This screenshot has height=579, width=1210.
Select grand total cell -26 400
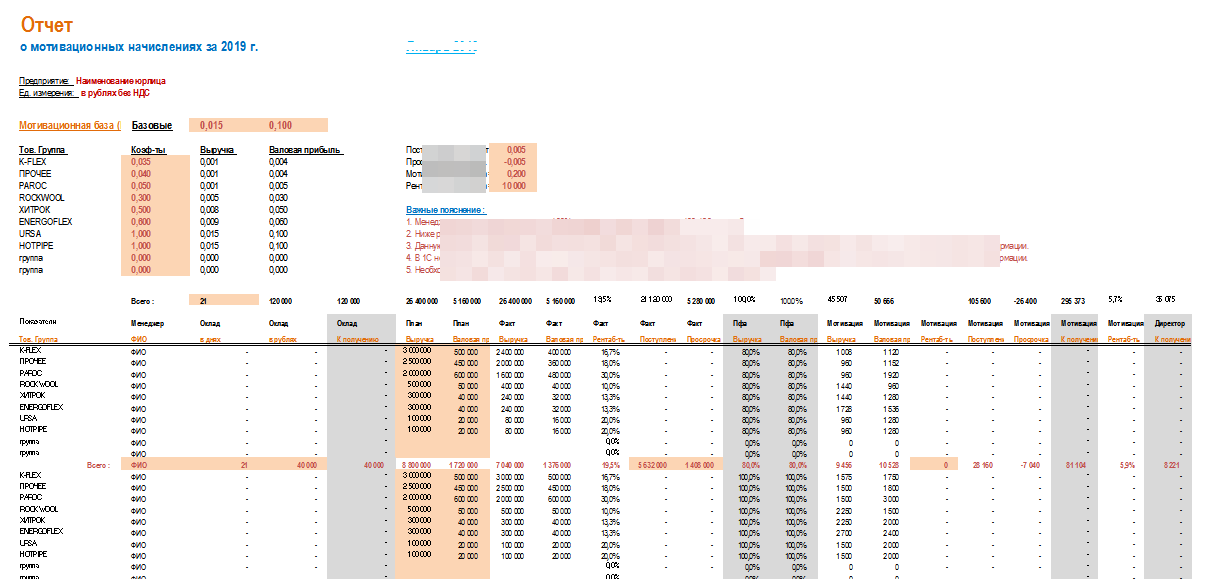tap(1027, 299)
